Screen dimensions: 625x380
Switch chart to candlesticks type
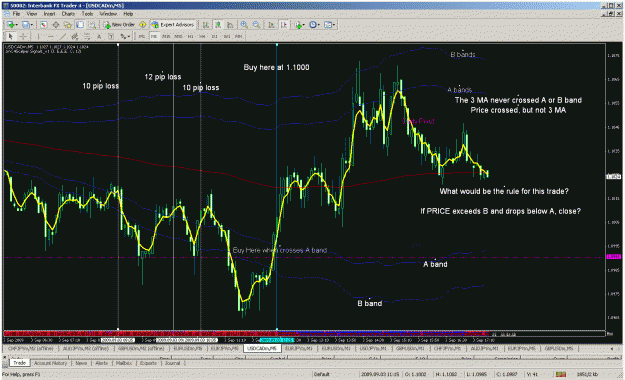pyautogui.click(x=217, y=25)
